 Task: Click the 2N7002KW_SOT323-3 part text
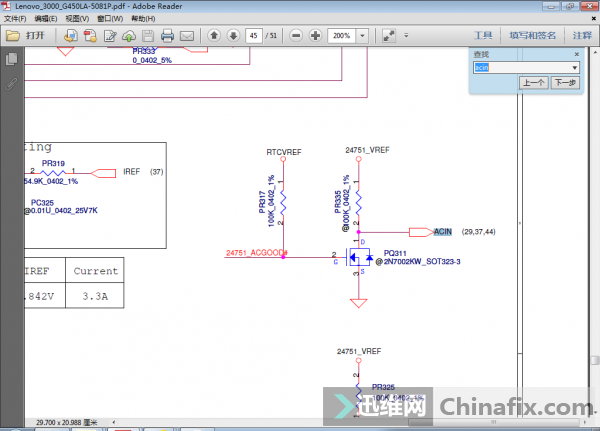(422, 261)
